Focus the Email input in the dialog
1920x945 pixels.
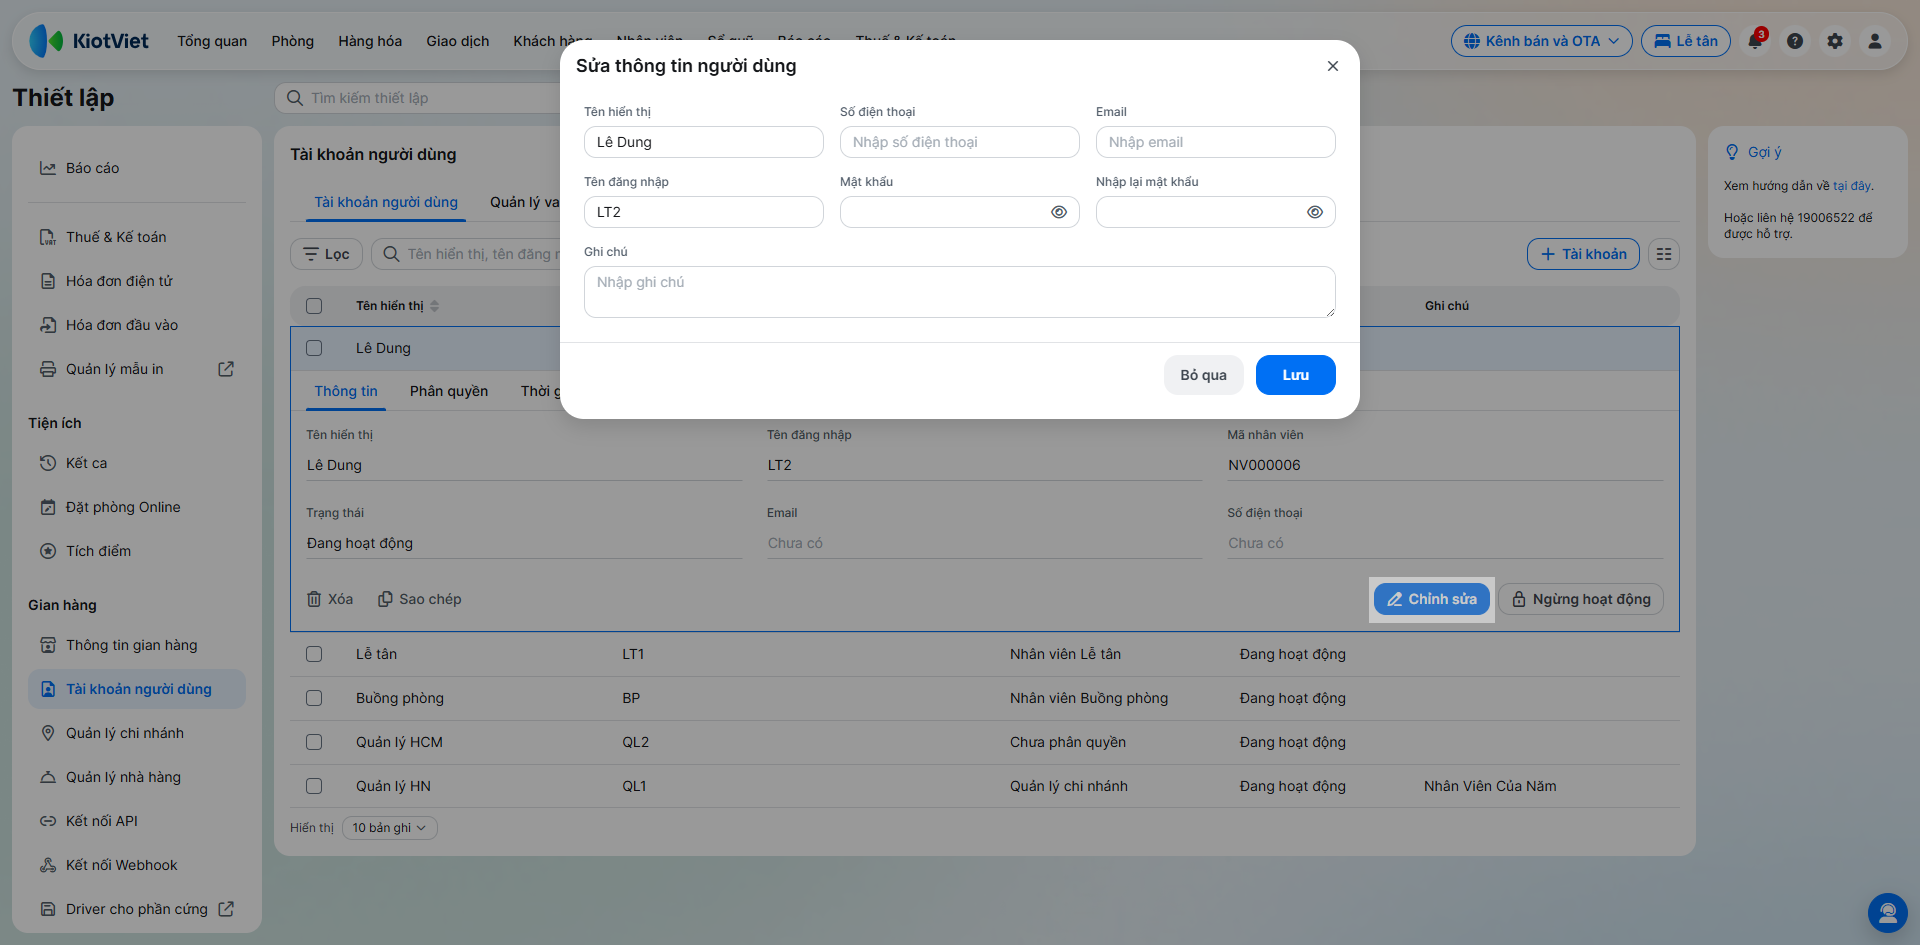click(x=1216, y=142)
